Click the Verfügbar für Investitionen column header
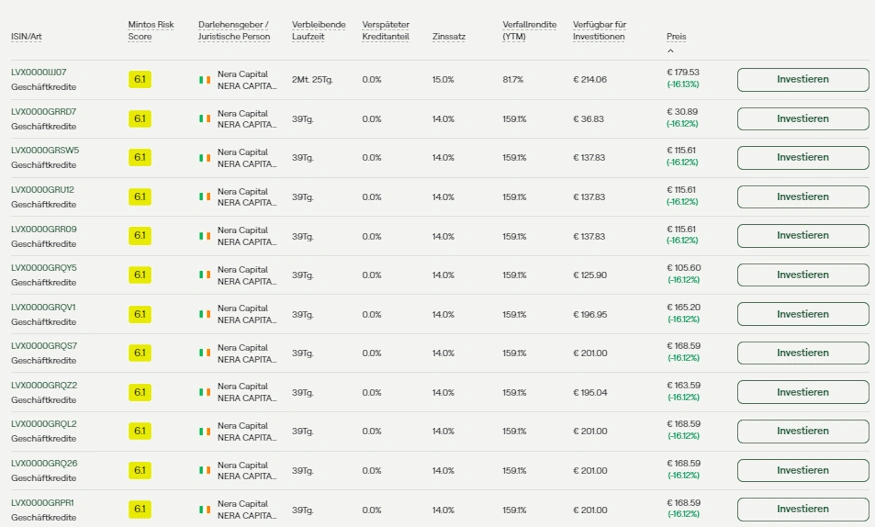The width and height of the screenshot is (875, 527). point(599,31)
